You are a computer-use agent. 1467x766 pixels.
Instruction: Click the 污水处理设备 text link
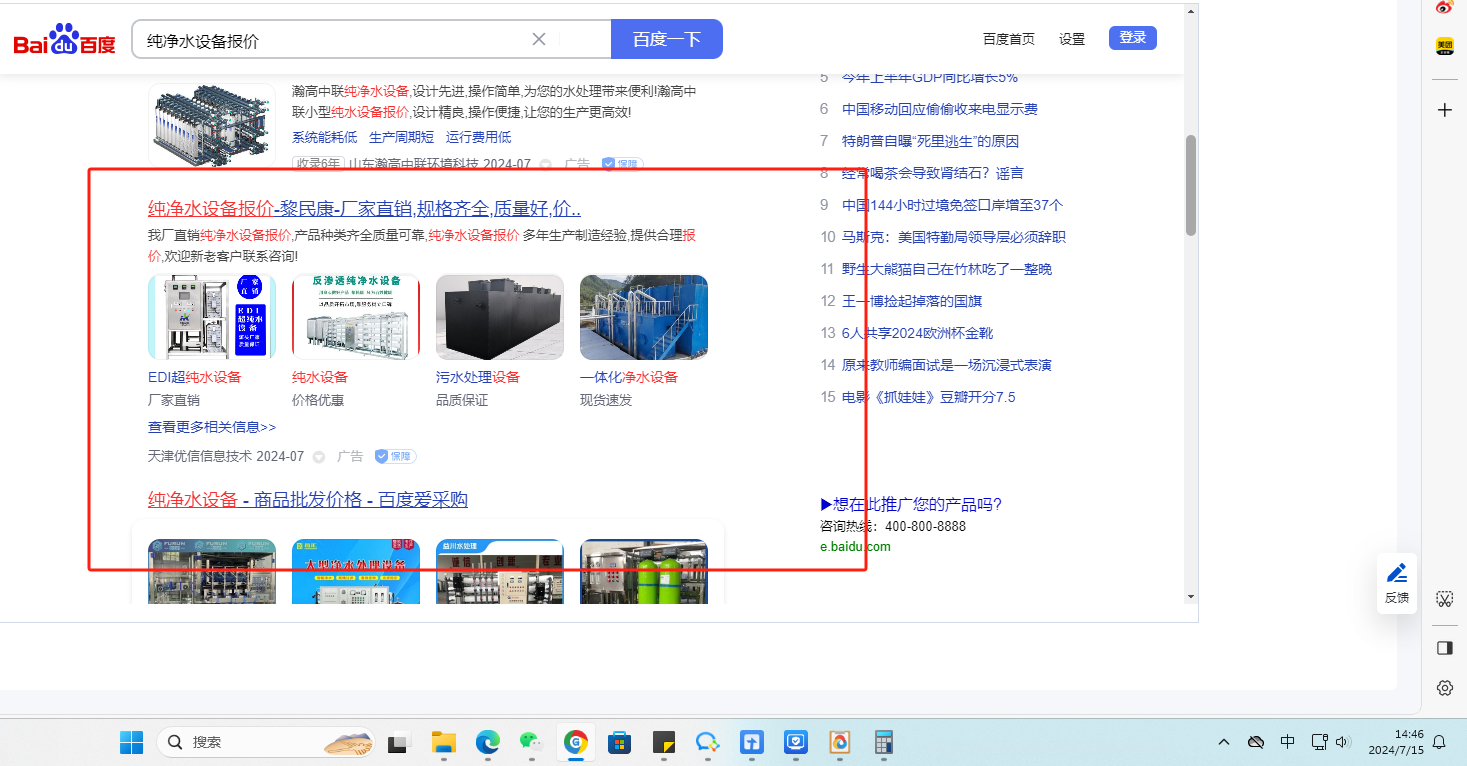[x=478, y=377]
